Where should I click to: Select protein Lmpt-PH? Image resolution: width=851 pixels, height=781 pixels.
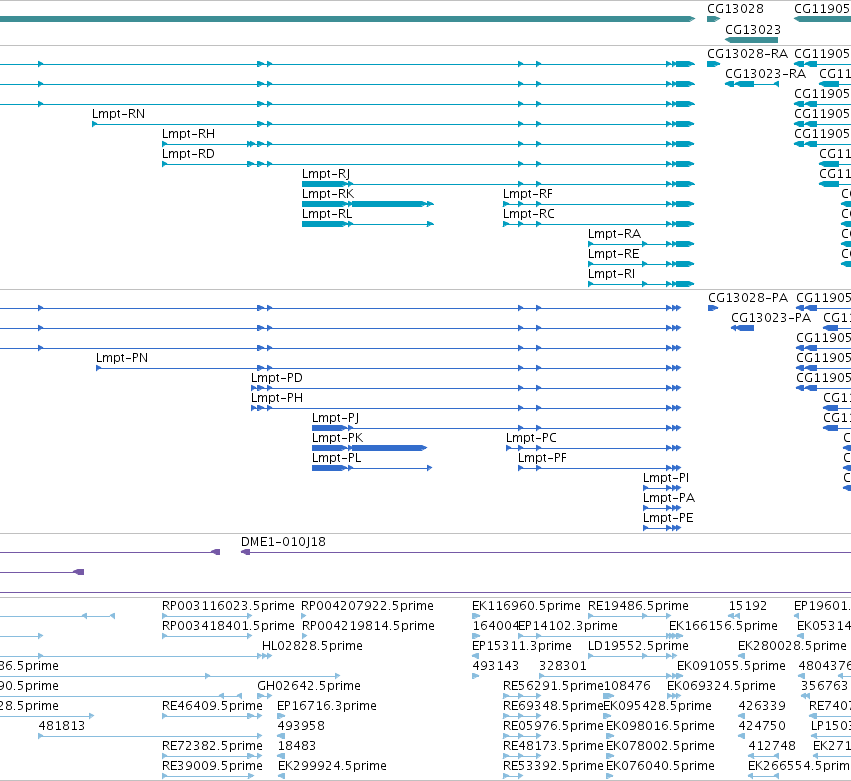click(x=276, y=398)
